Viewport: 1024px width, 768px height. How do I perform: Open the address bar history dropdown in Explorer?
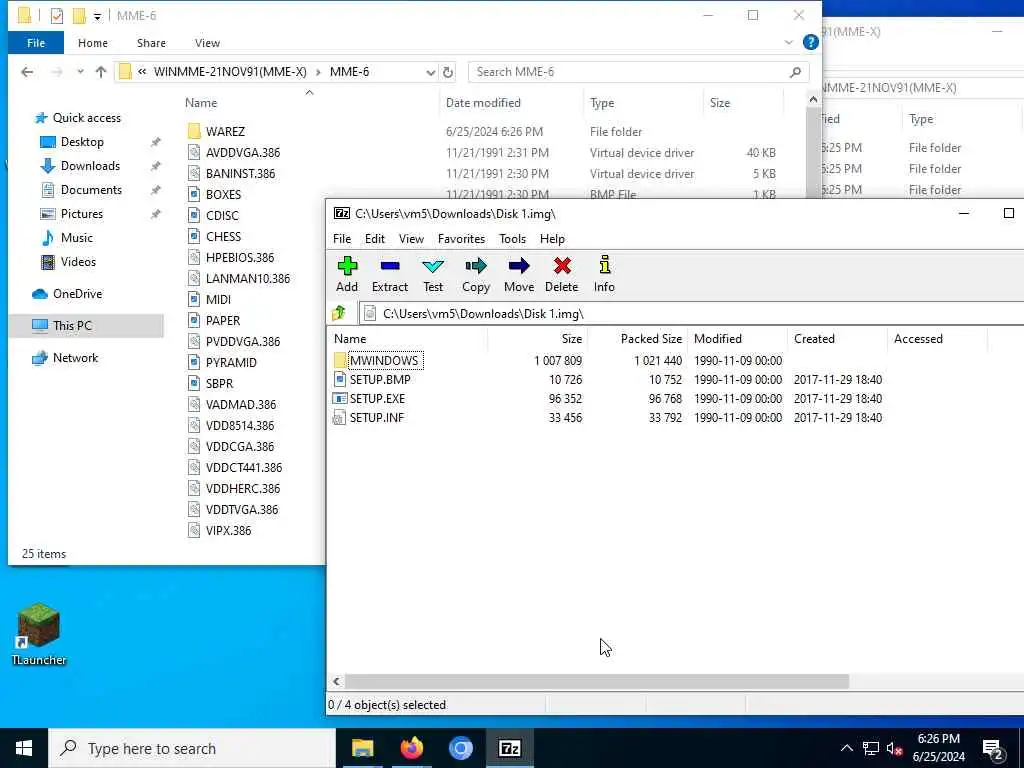click(x=430, y=72)
